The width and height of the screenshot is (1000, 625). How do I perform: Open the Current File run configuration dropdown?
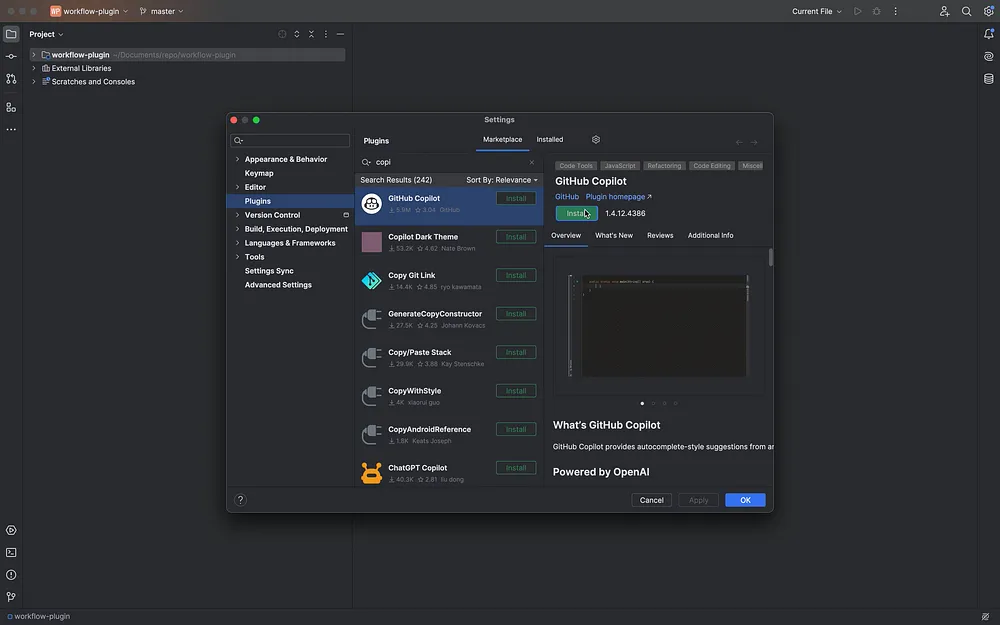(x=817, y=11)
